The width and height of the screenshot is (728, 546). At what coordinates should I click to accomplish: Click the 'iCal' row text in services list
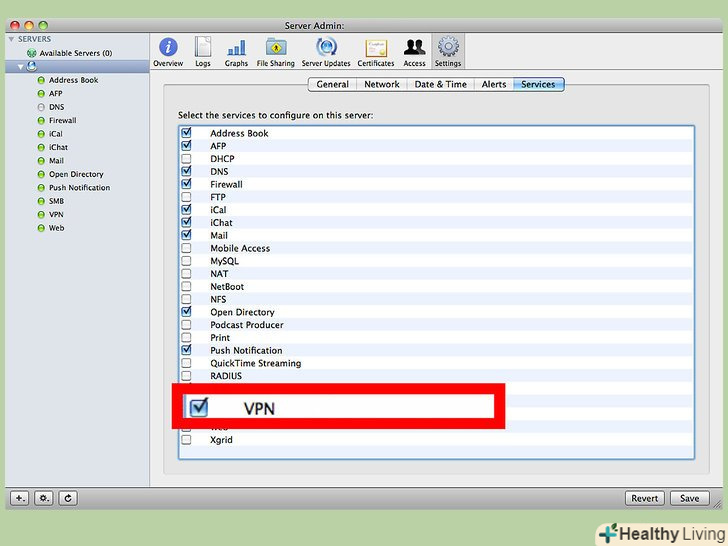(x=218, y=210)
